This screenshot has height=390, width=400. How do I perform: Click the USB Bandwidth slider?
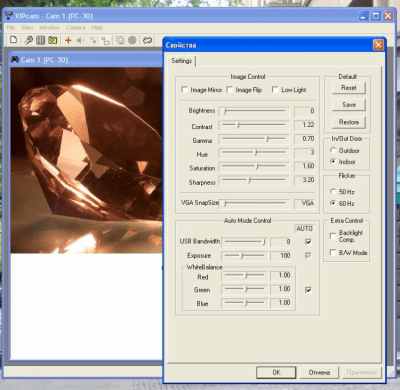tap(244, 242)
